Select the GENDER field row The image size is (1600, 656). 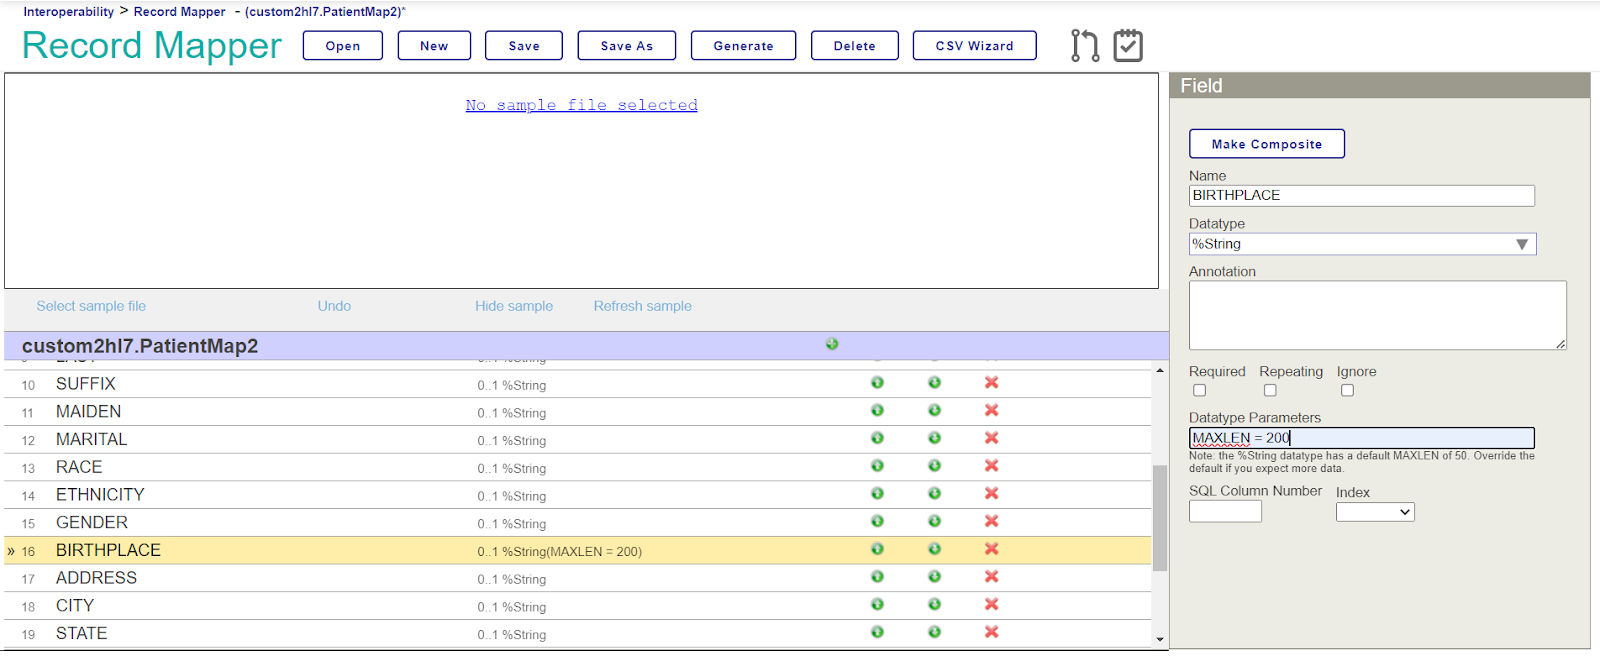point(578,522)
